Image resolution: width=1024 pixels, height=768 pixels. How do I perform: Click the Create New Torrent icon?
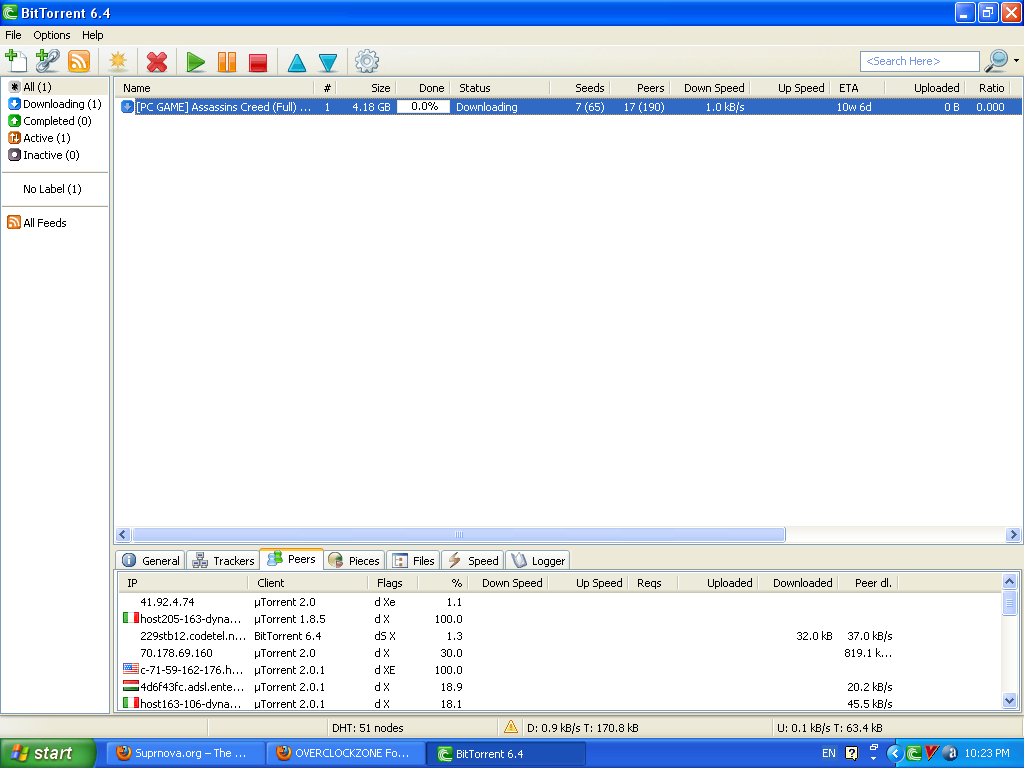pos(119,61)
